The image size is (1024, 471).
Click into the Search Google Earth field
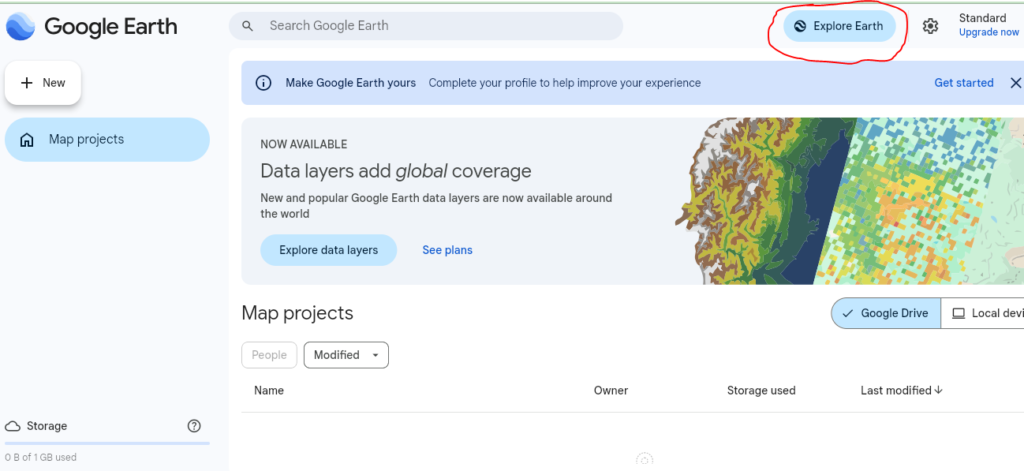tap(426, 26)
